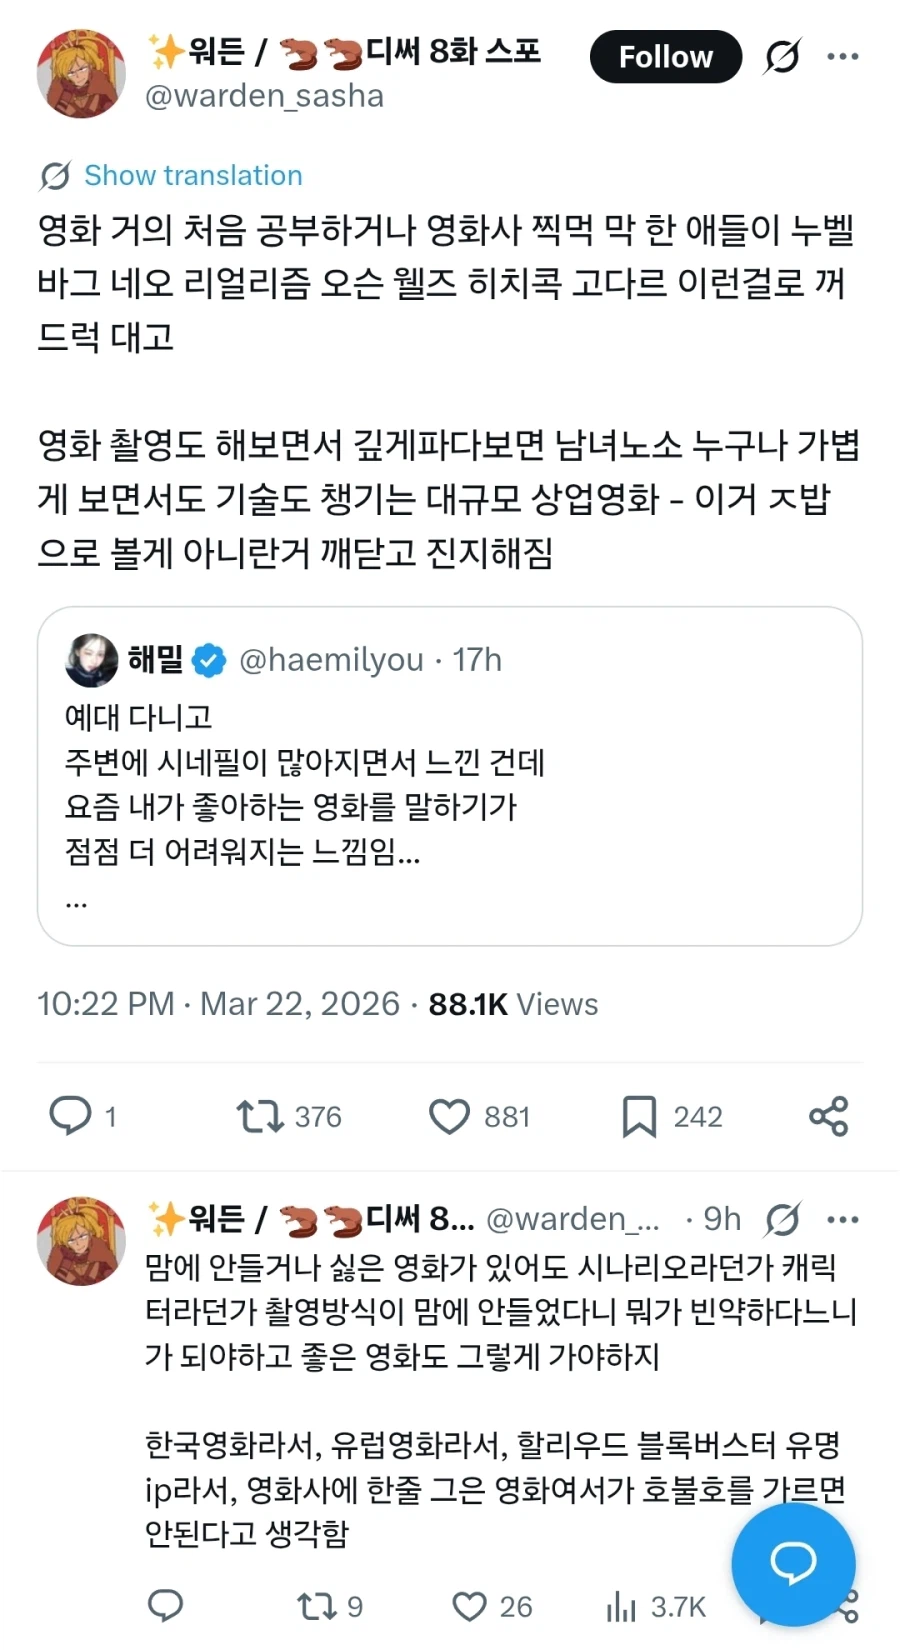The image size is (900, 1650).
Task: Follow @warden_sasha
Action: 665,57
